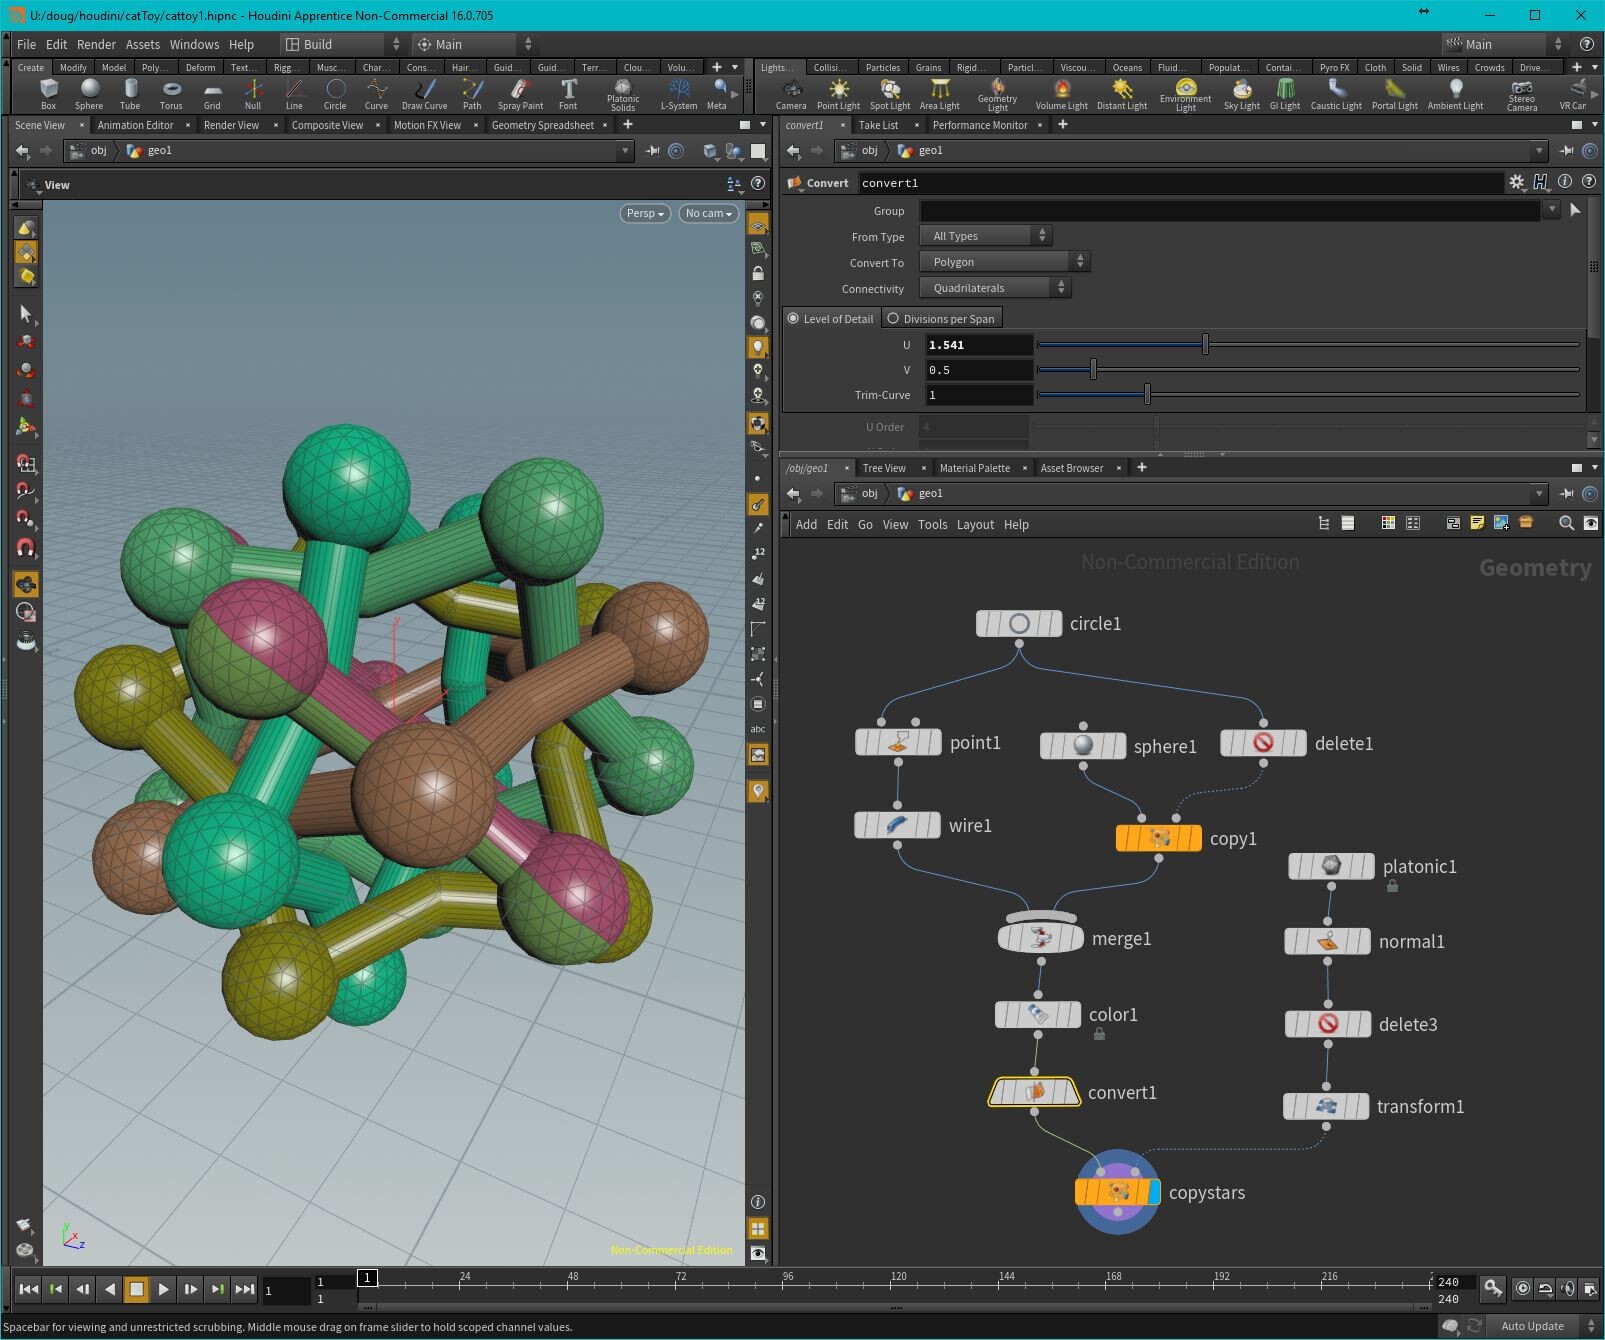The height and width of the screenshot is (1340, 1605).
Task: Adjust the U level of detail slider
Action: pyautogui.click(x=1205, y=345)
